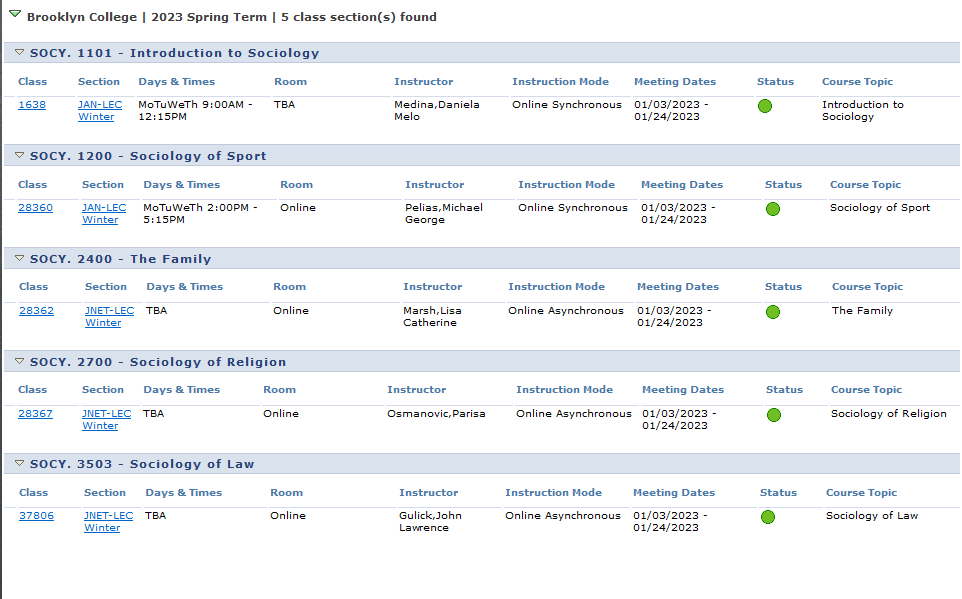
Task: Click Online Asynchronous mode for Sociology of Religion
Action: pos(574,414)
